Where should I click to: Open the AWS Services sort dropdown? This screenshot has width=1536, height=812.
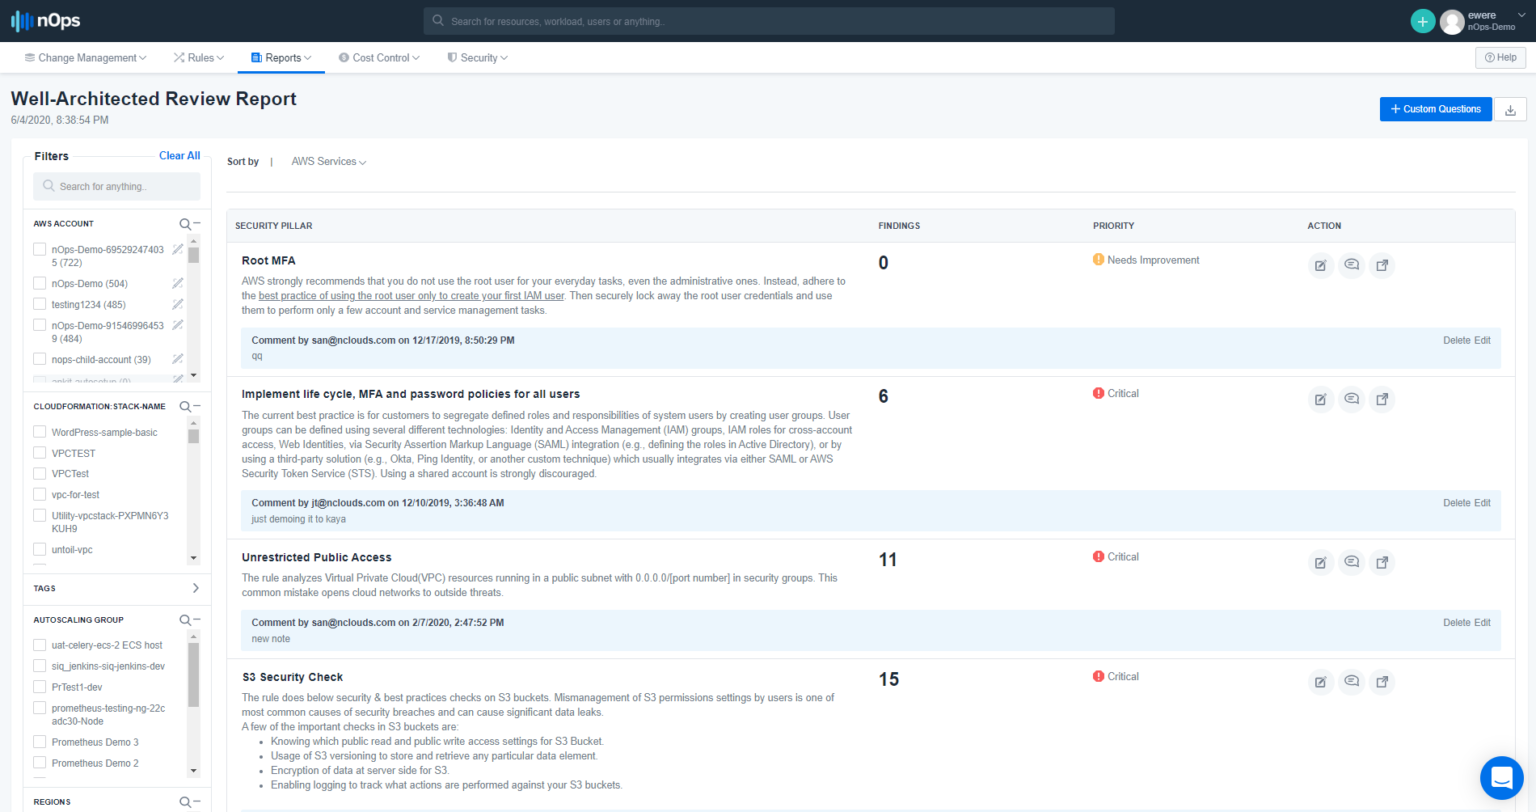[328, 161]
